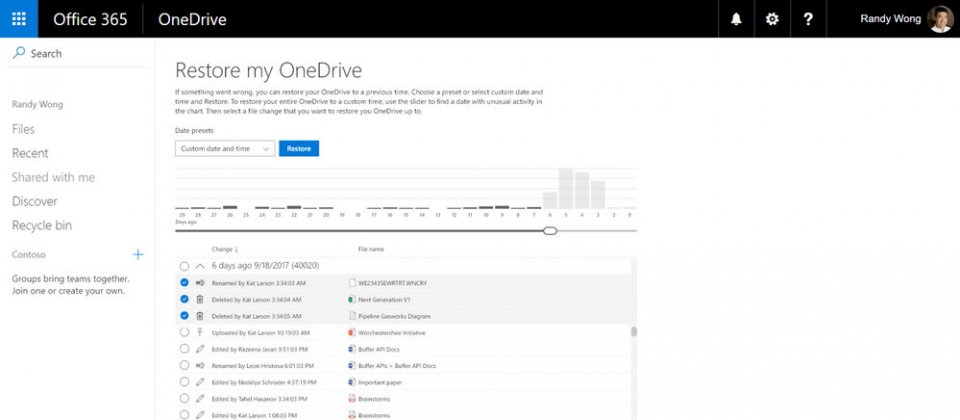Click the Excel icon of Next Generation V1
Viewport: 960px width, 420px height.
351,299
